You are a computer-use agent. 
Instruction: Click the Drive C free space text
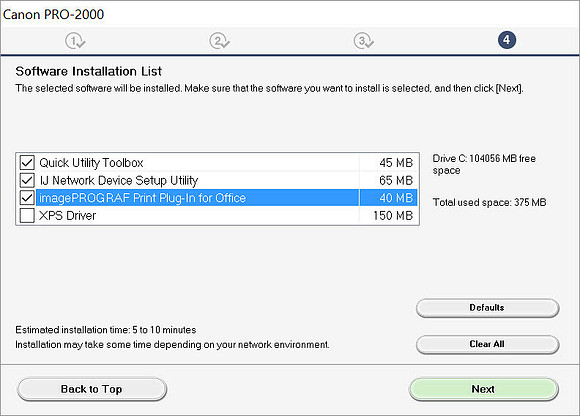pos(484,164)
